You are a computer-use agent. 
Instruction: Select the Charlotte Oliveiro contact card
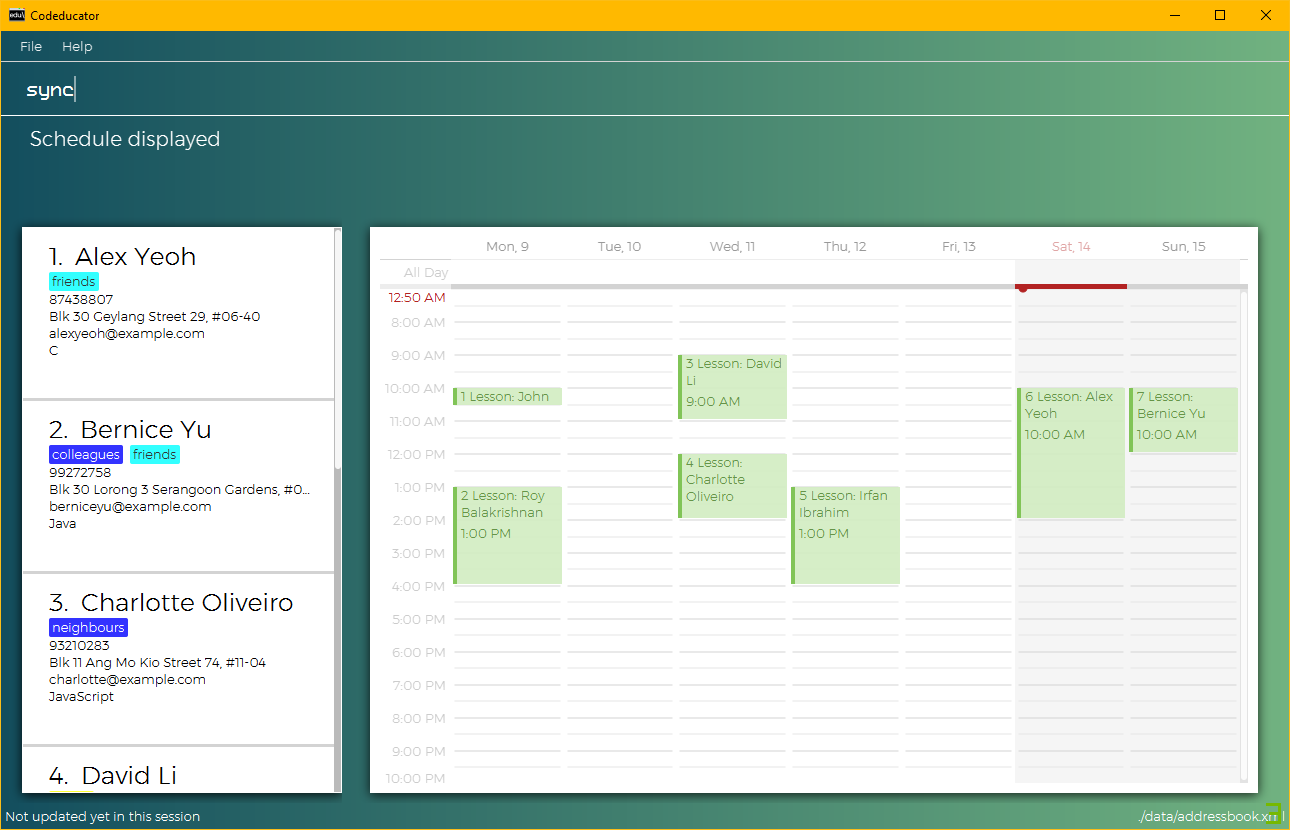pos(178,659)
